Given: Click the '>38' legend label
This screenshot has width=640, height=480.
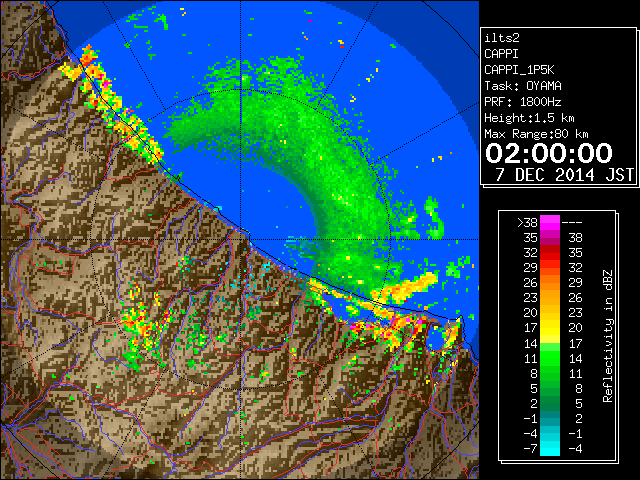Looking at the screenshot, I should click(528, 223).
